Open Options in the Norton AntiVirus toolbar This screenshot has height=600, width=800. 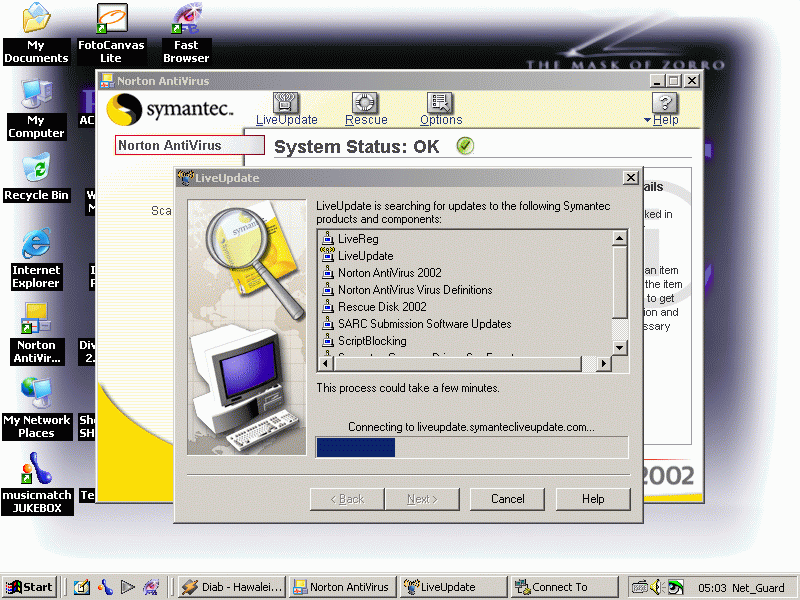click(x=441, y=109)
